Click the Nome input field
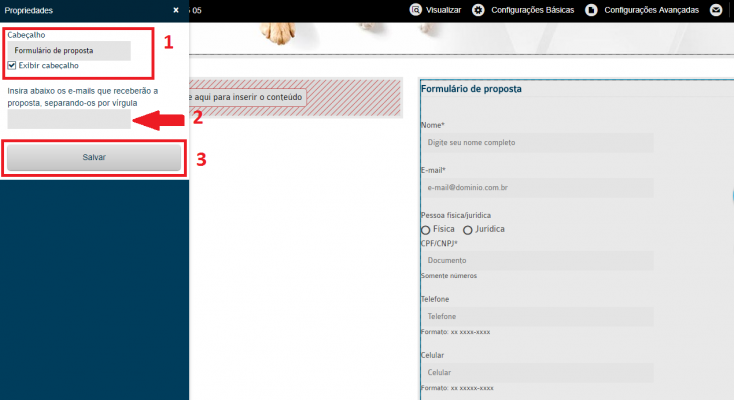 [537, 142]
